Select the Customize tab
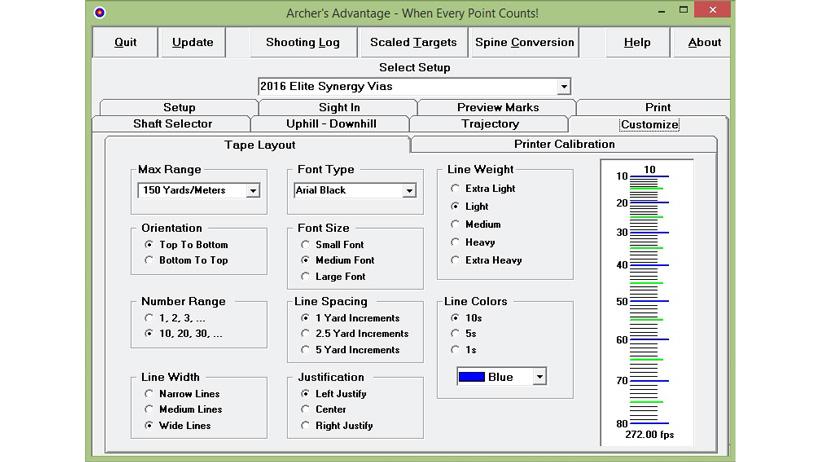 (x=649, y=124)
